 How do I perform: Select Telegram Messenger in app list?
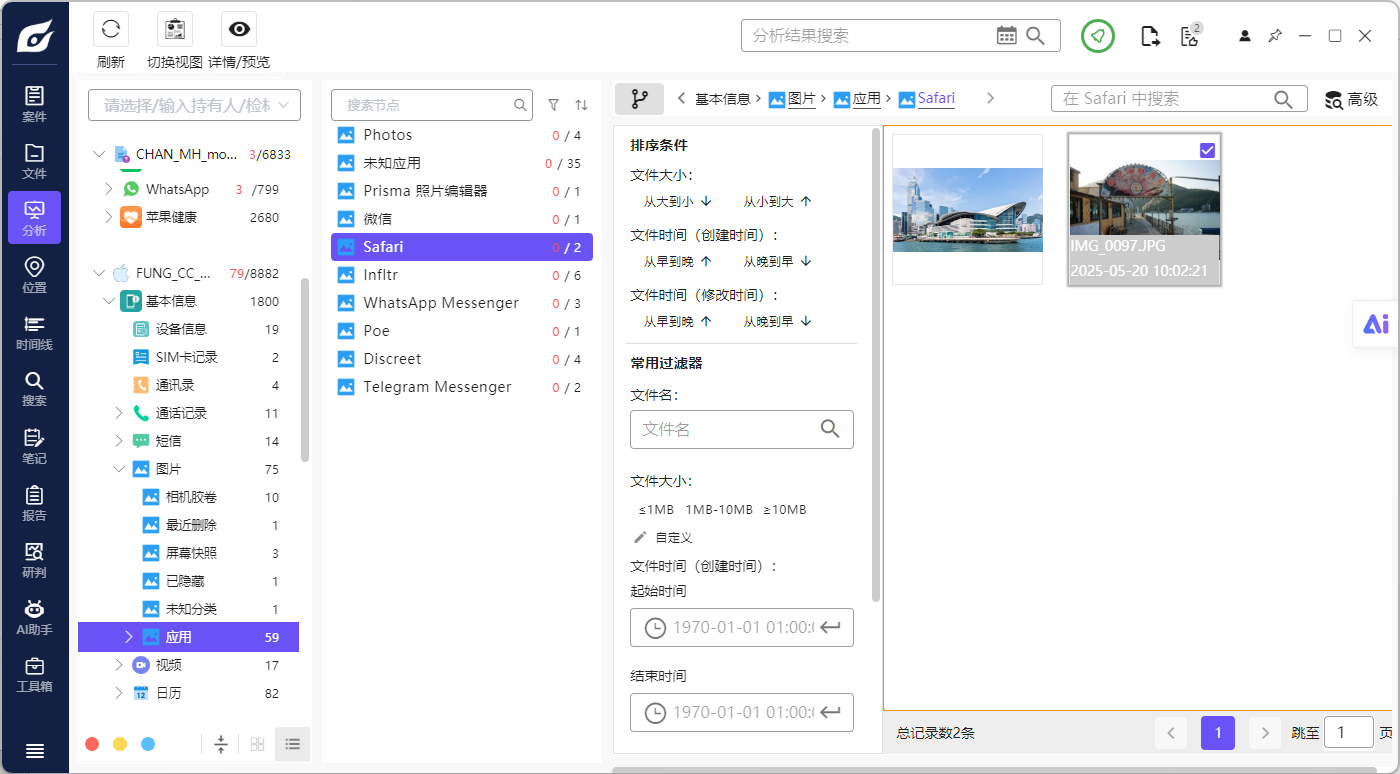click(x=462, y=387)
